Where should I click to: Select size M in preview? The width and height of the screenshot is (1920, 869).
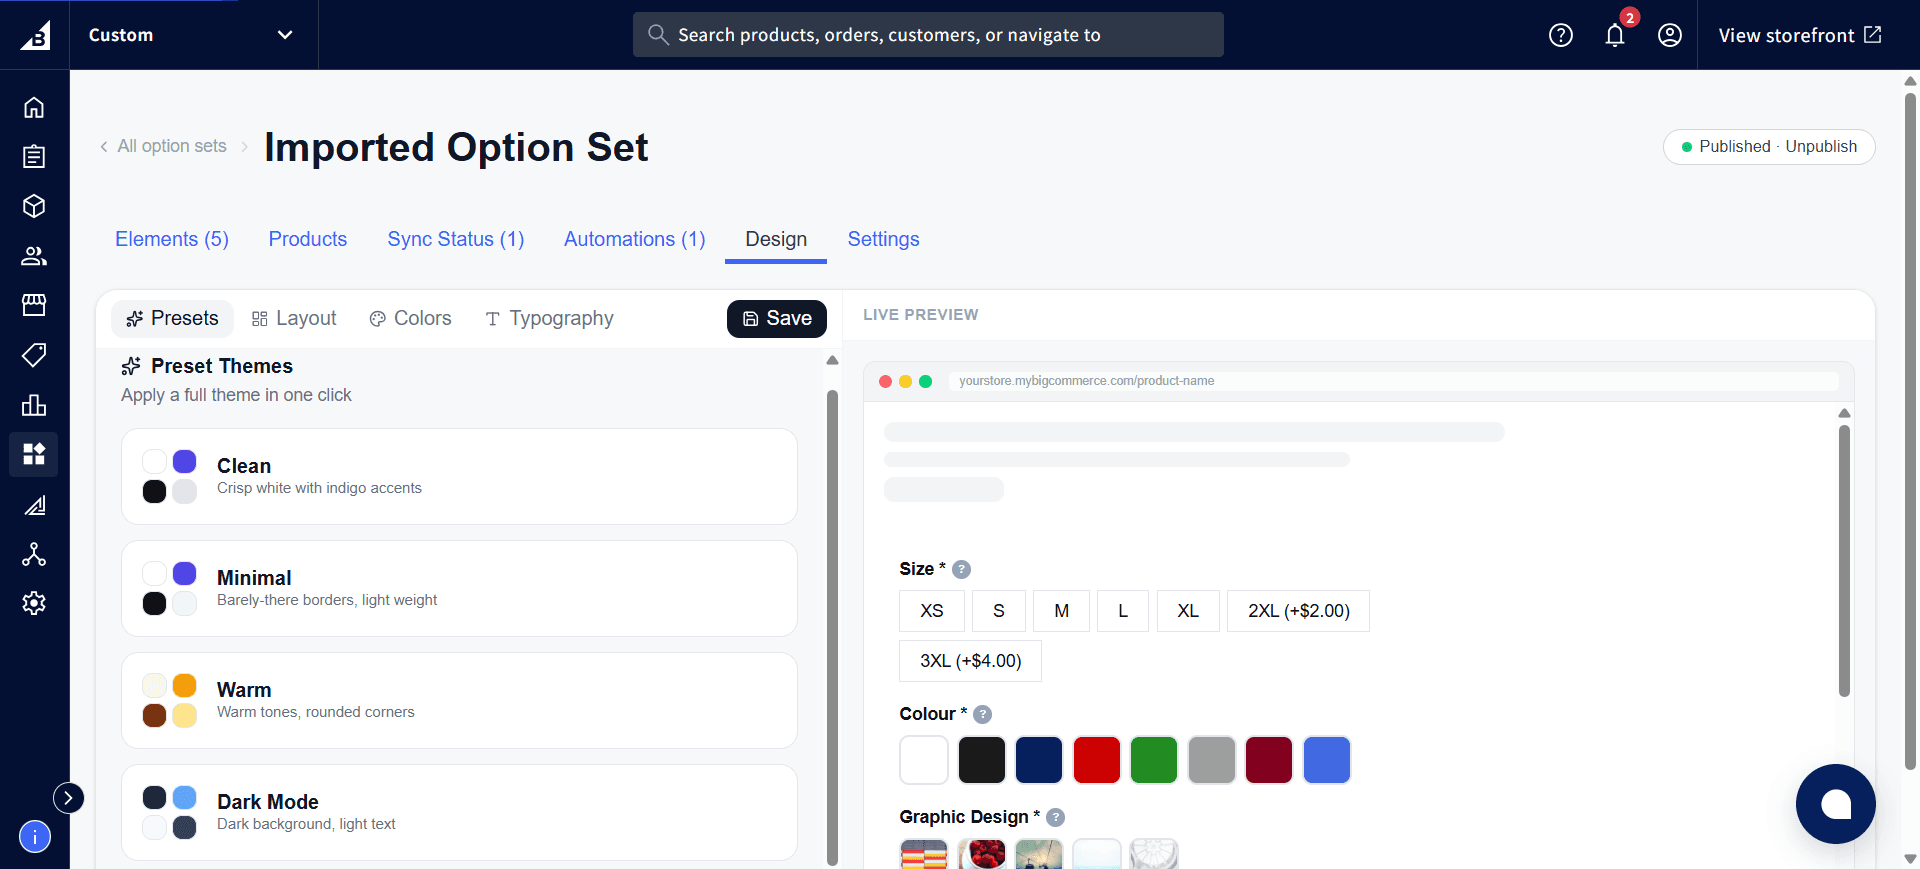(x=1062, y=611)
